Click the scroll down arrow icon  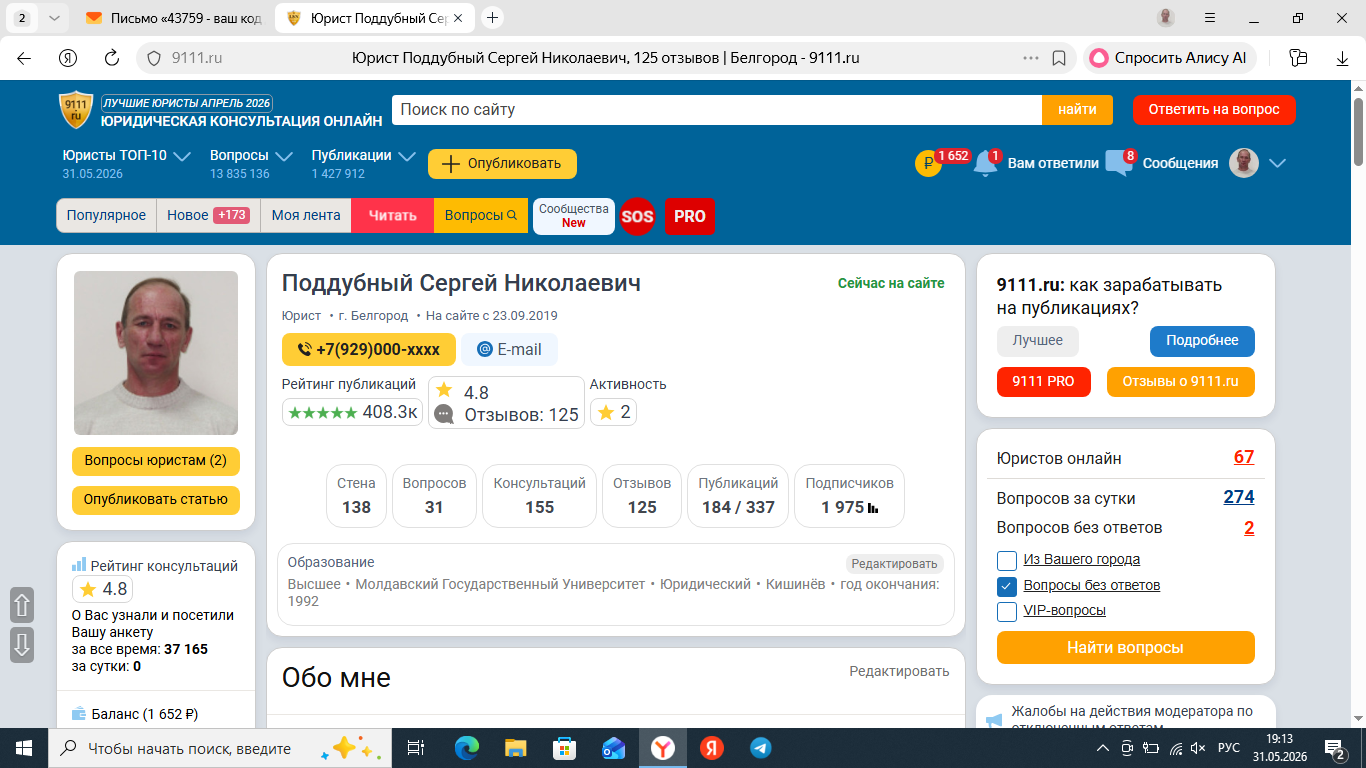coord(22,644)
